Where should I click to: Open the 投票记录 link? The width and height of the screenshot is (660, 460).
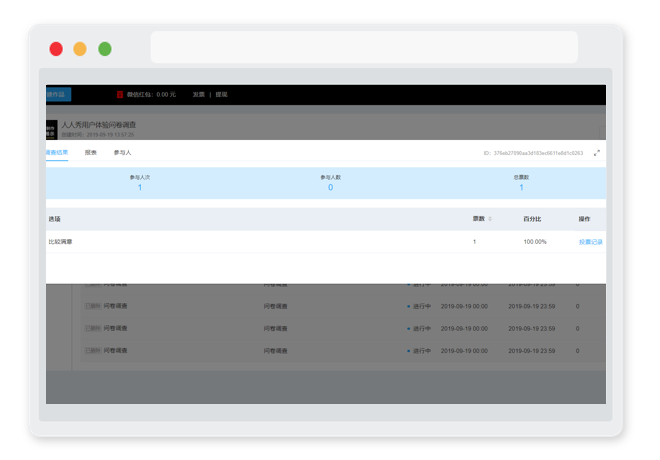point(591,242)
